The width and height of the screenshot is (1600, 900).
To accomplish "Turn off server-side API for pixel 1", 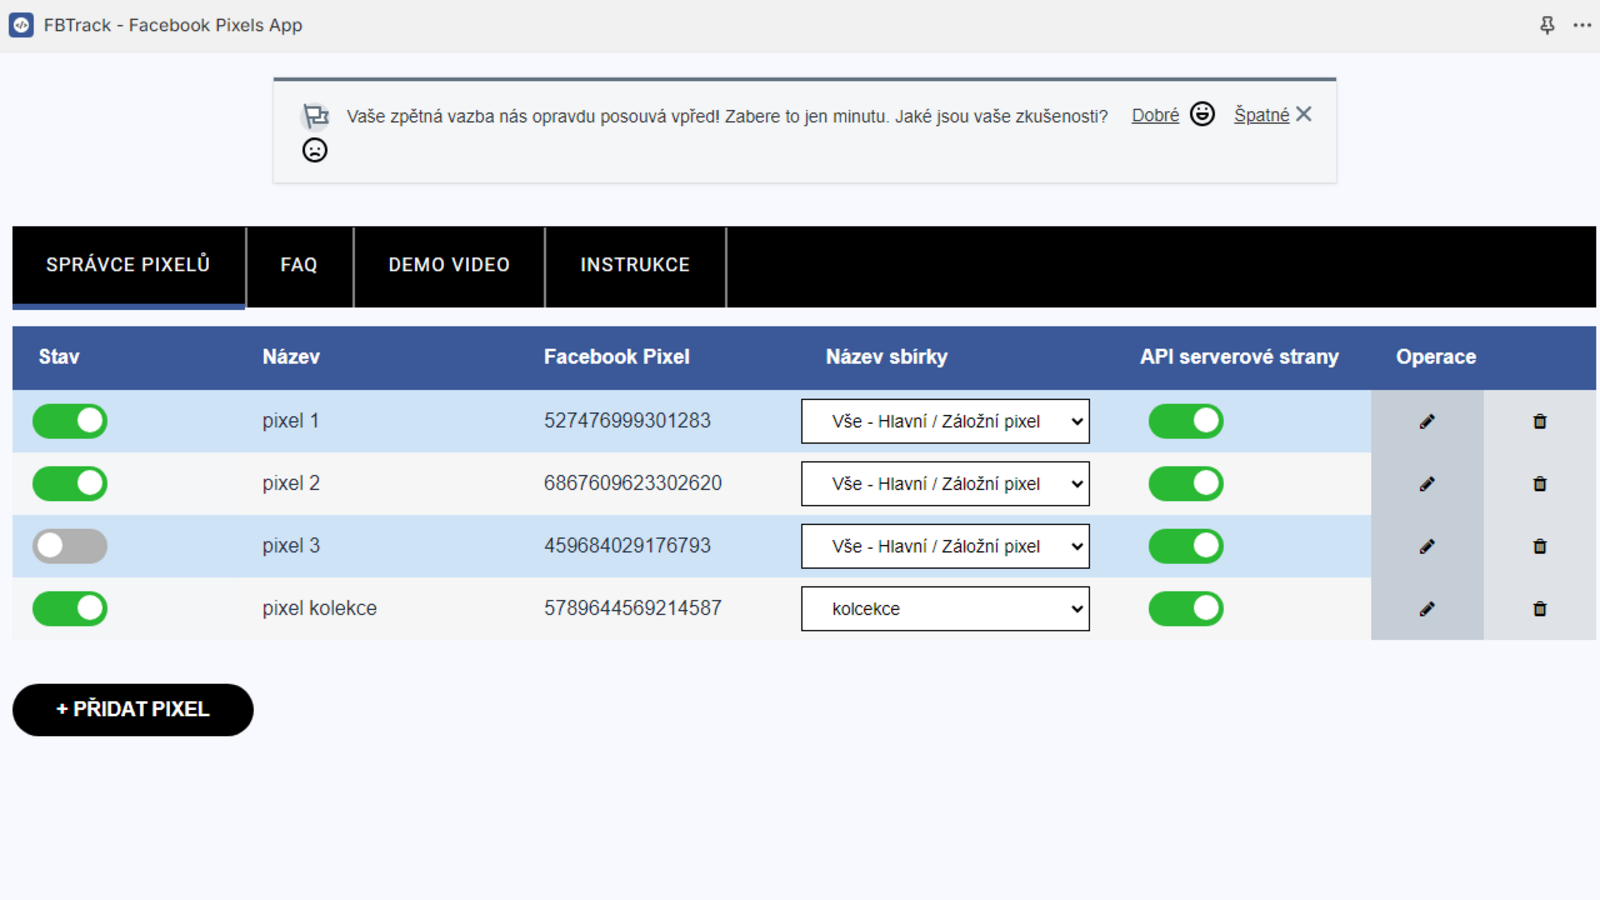I will click(x=1186, y=421).
